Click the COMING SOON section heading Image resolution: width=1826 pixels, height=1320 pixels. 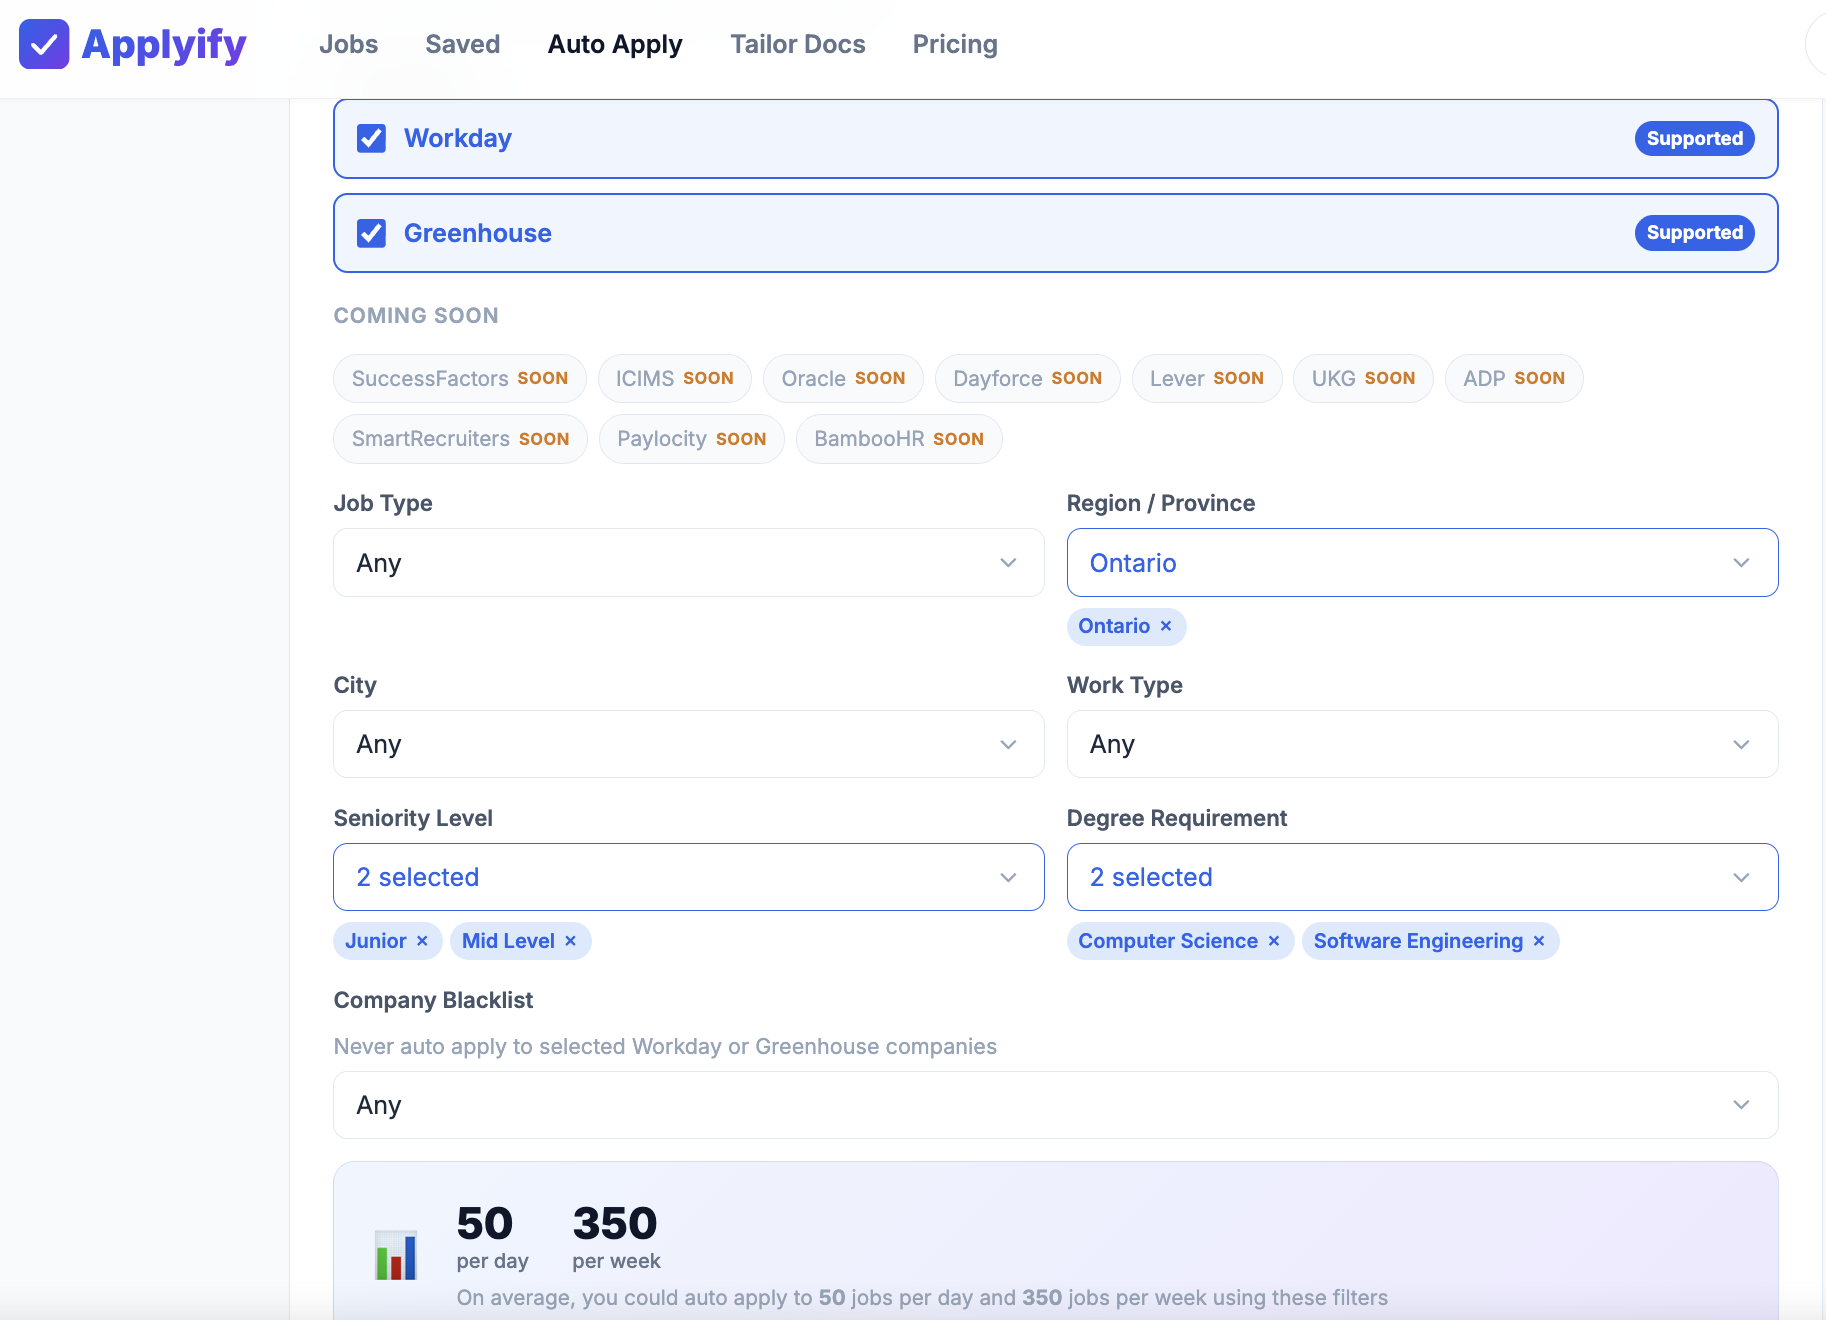[x=416, y=316]
